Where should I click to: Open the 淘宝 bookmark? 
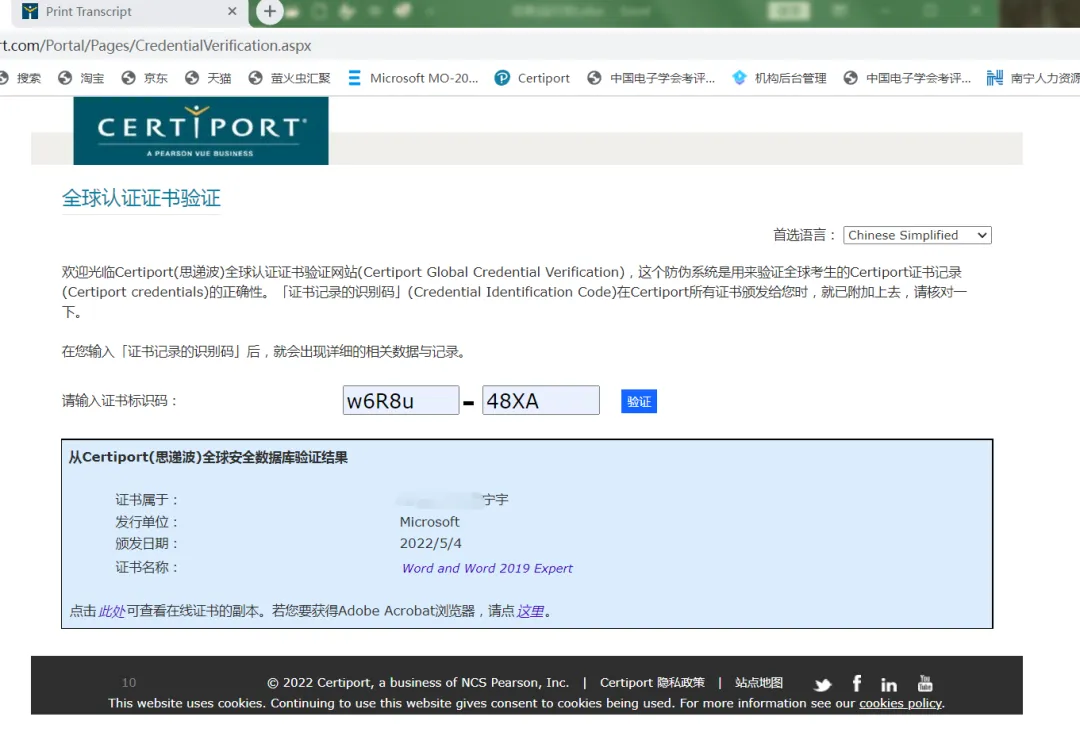coord(81,78)
